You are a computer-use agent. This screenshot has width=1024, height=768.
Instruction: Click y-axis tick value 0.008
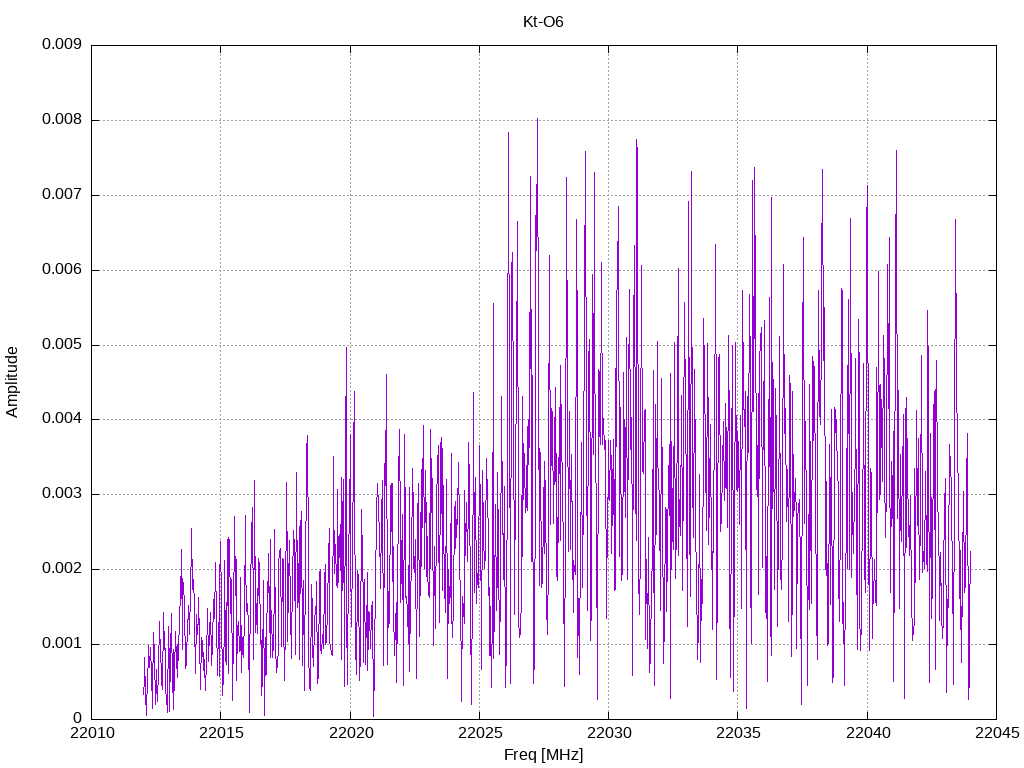[62, 119]
